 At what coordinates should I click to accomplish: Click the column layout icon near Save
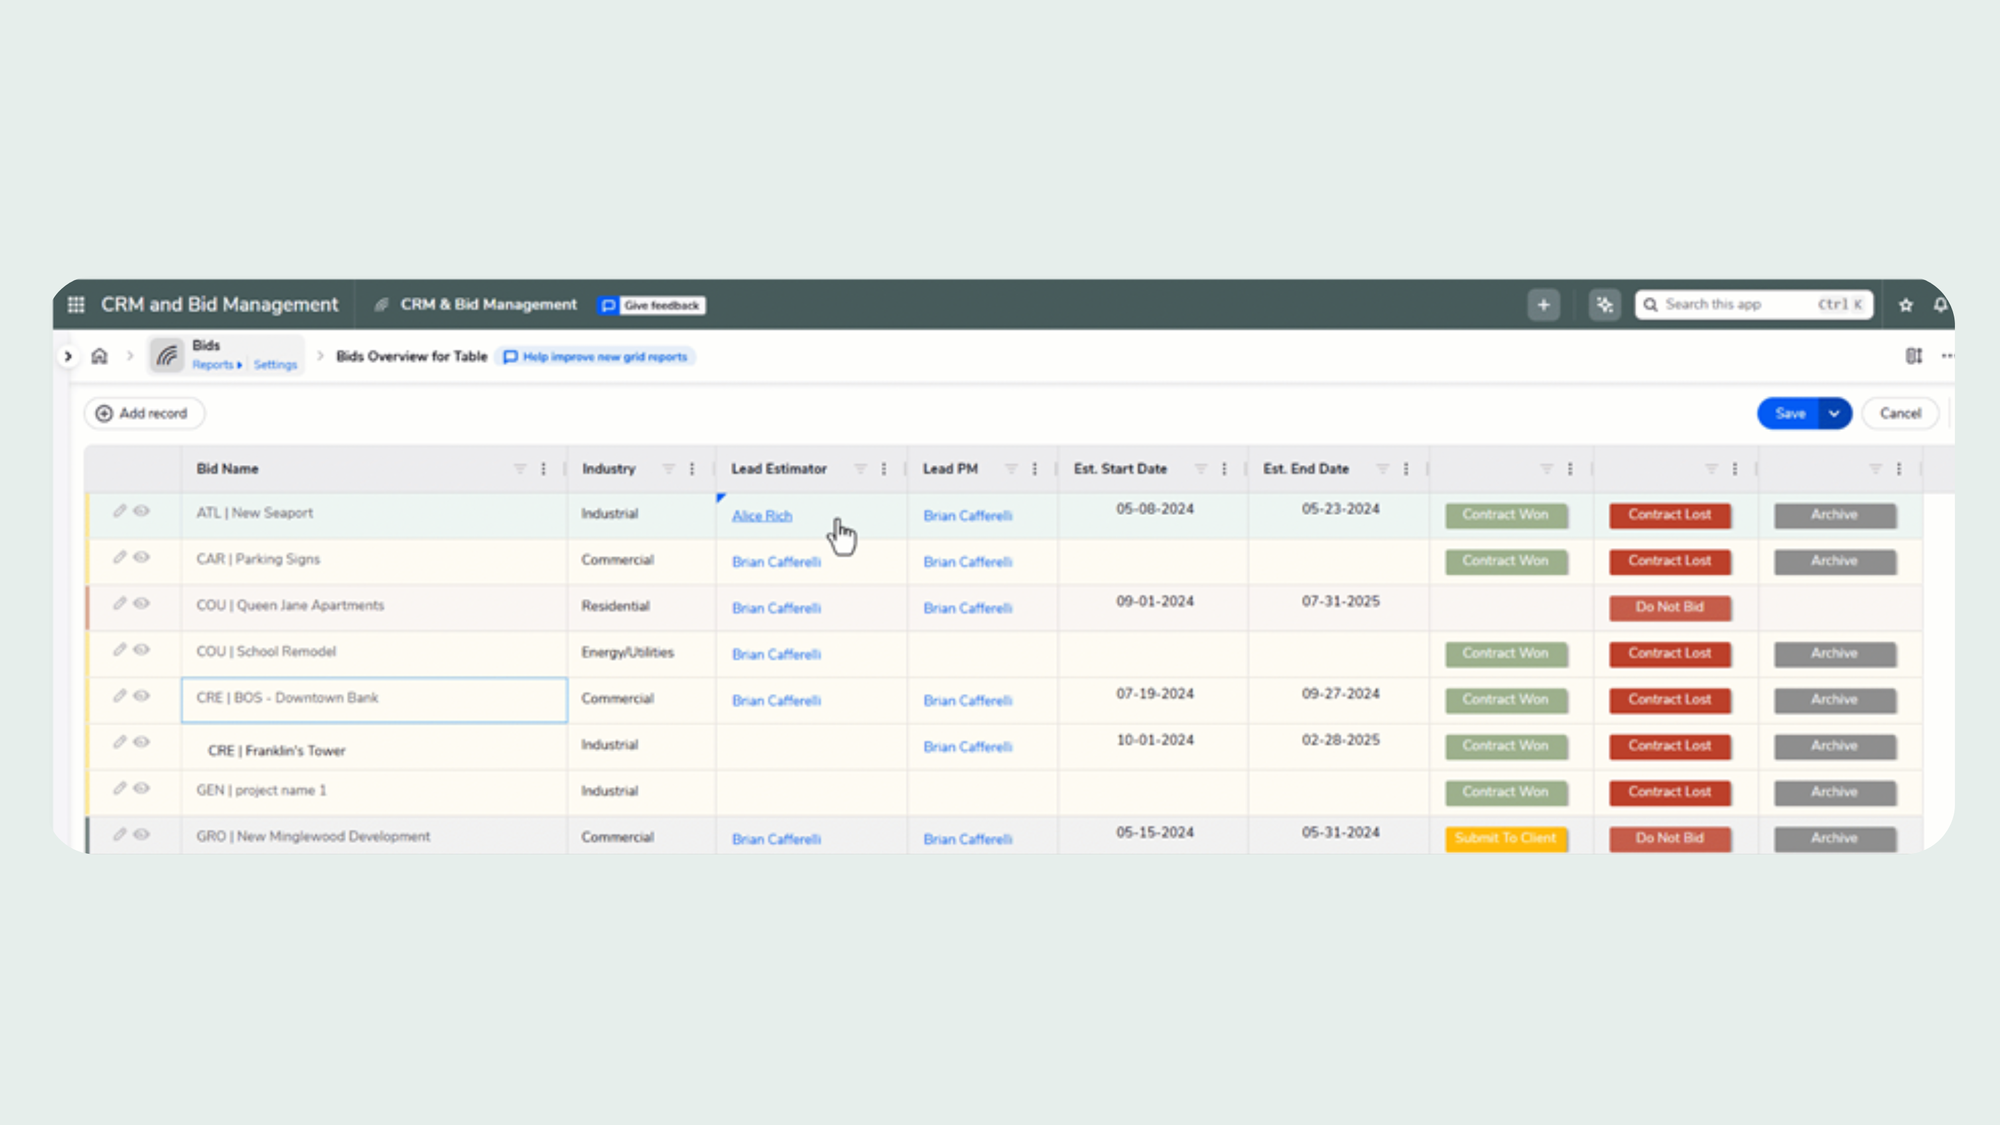click(1913, 356)
